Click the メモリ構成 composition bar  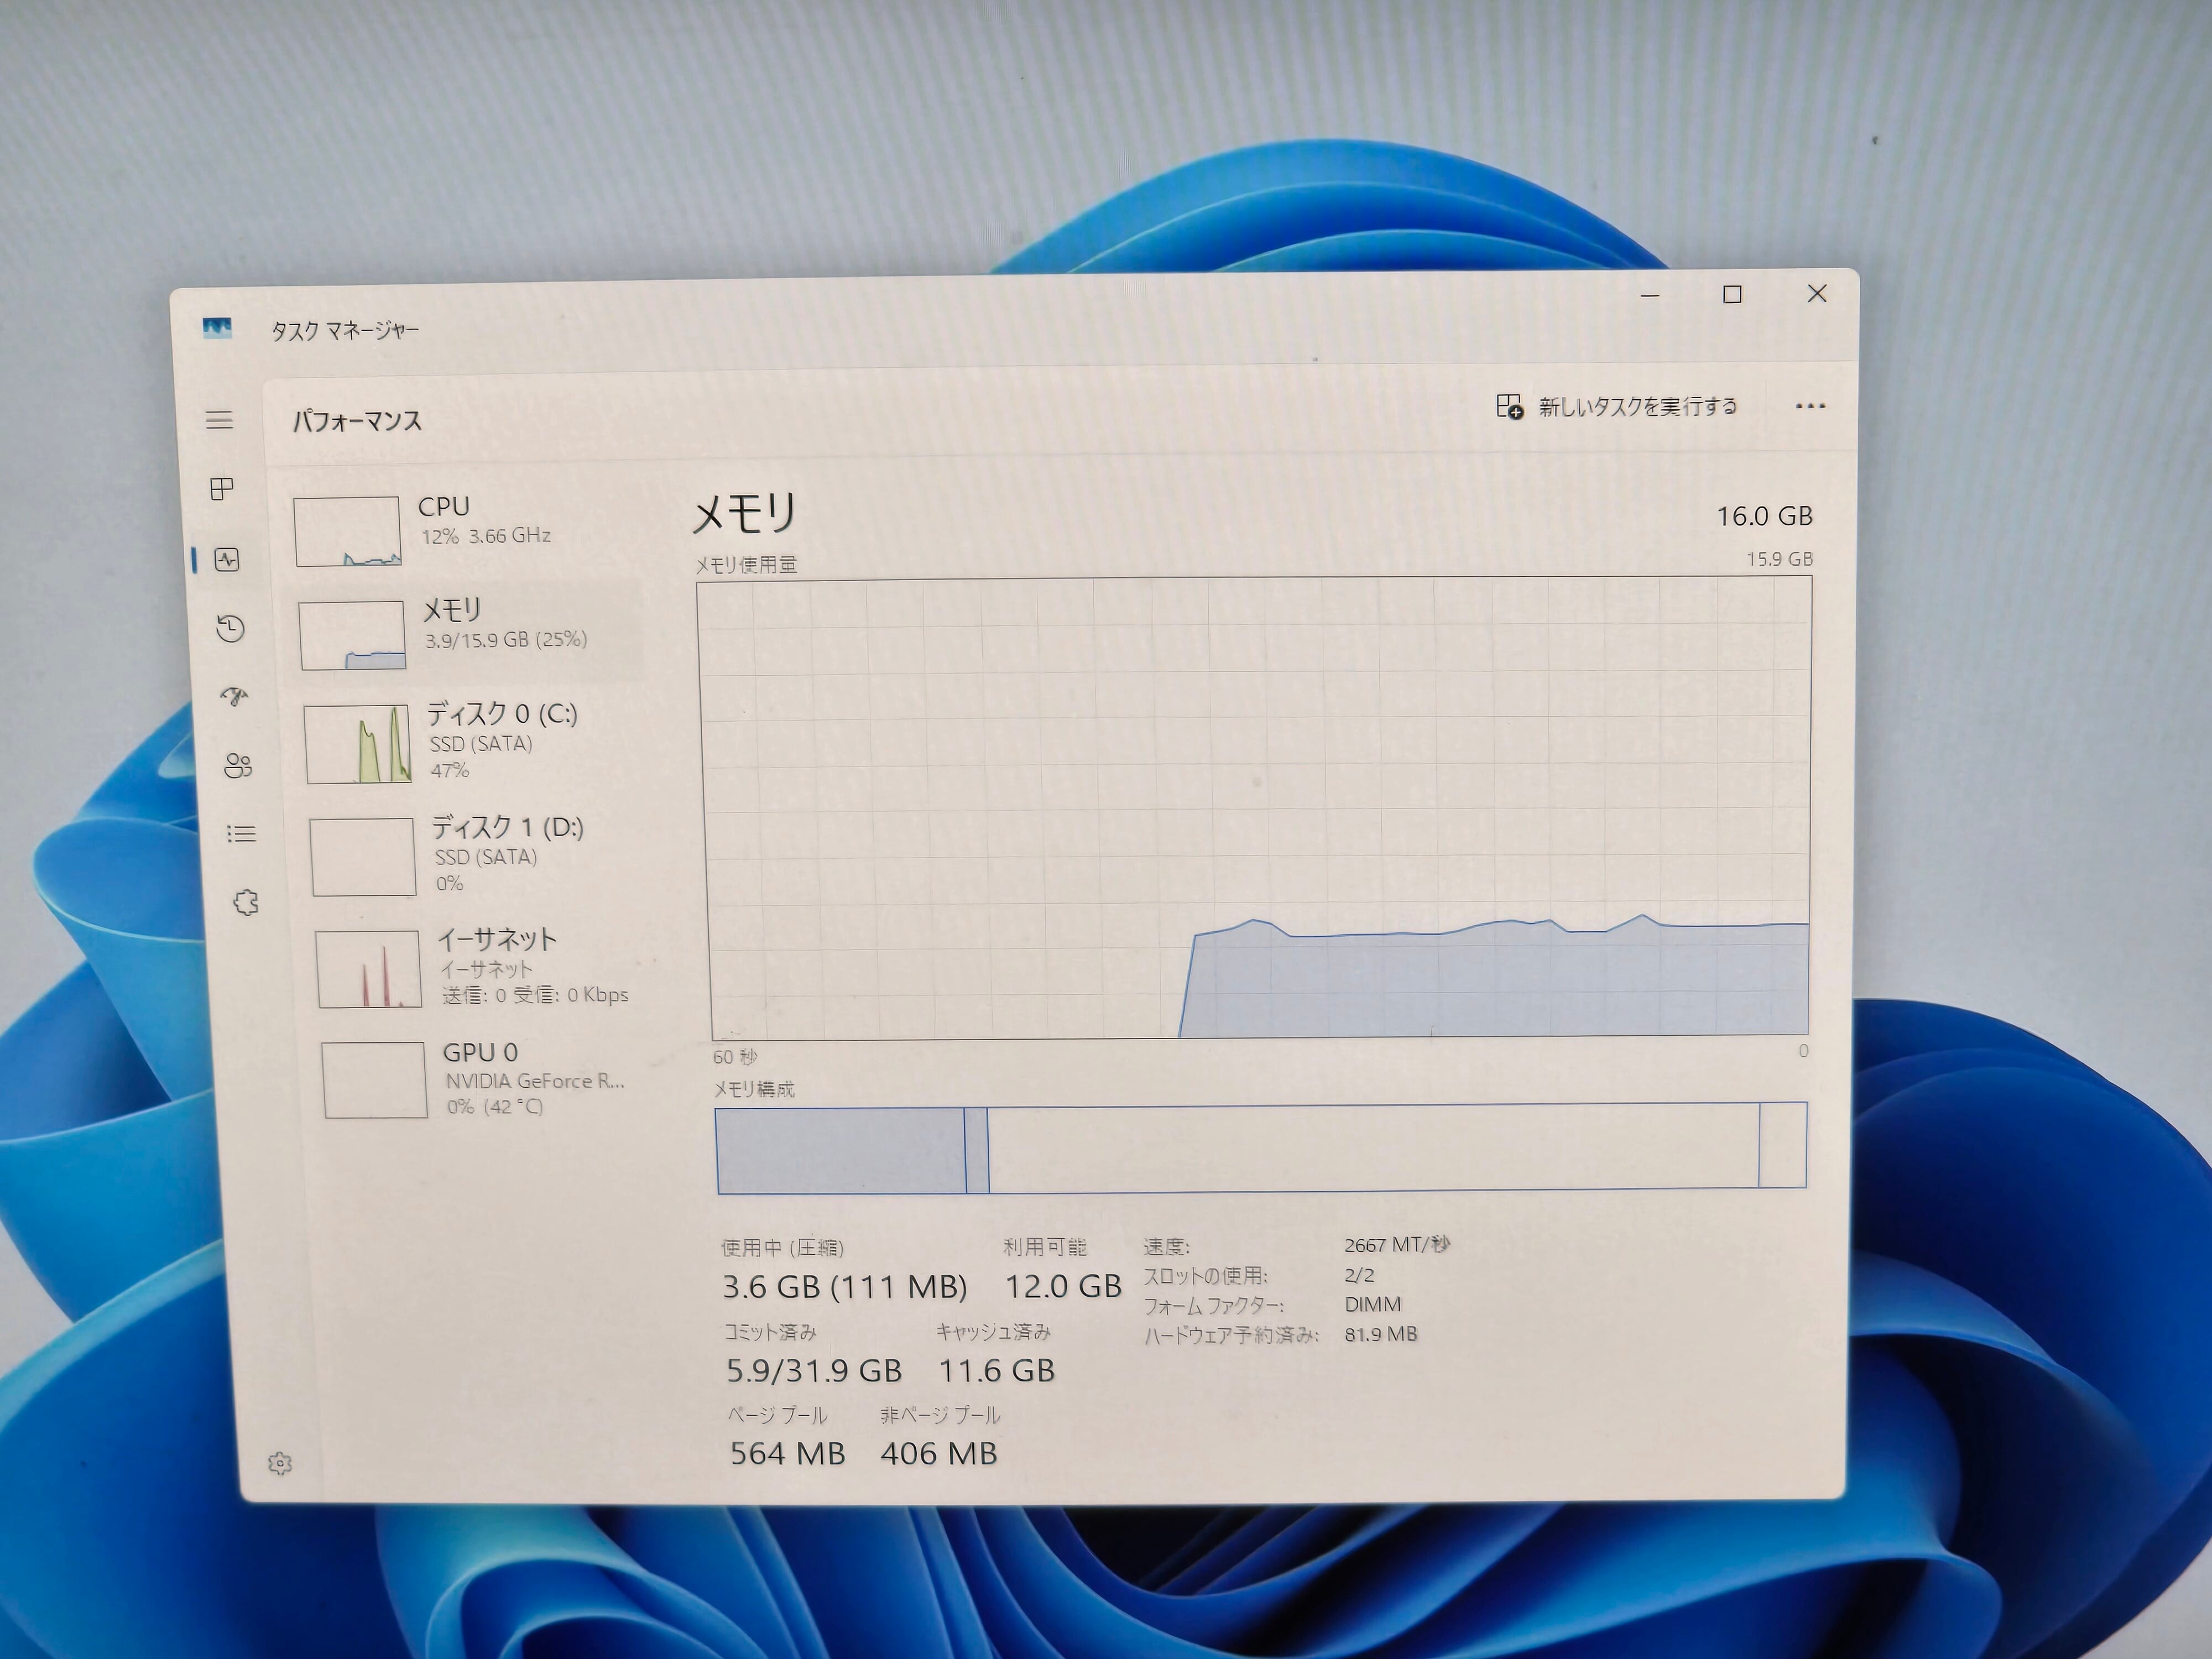pyautogui.click(x=1261, y=1147)
